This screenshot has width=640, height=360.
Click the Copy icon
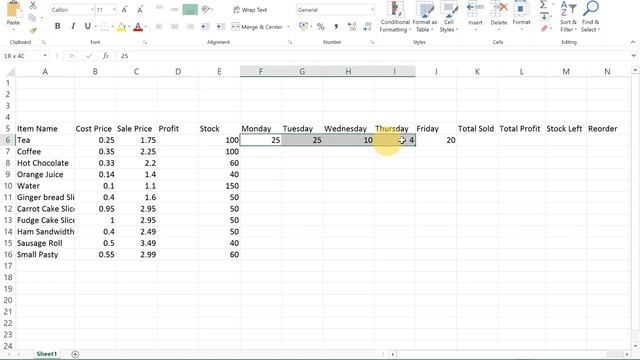click(32, 18)
